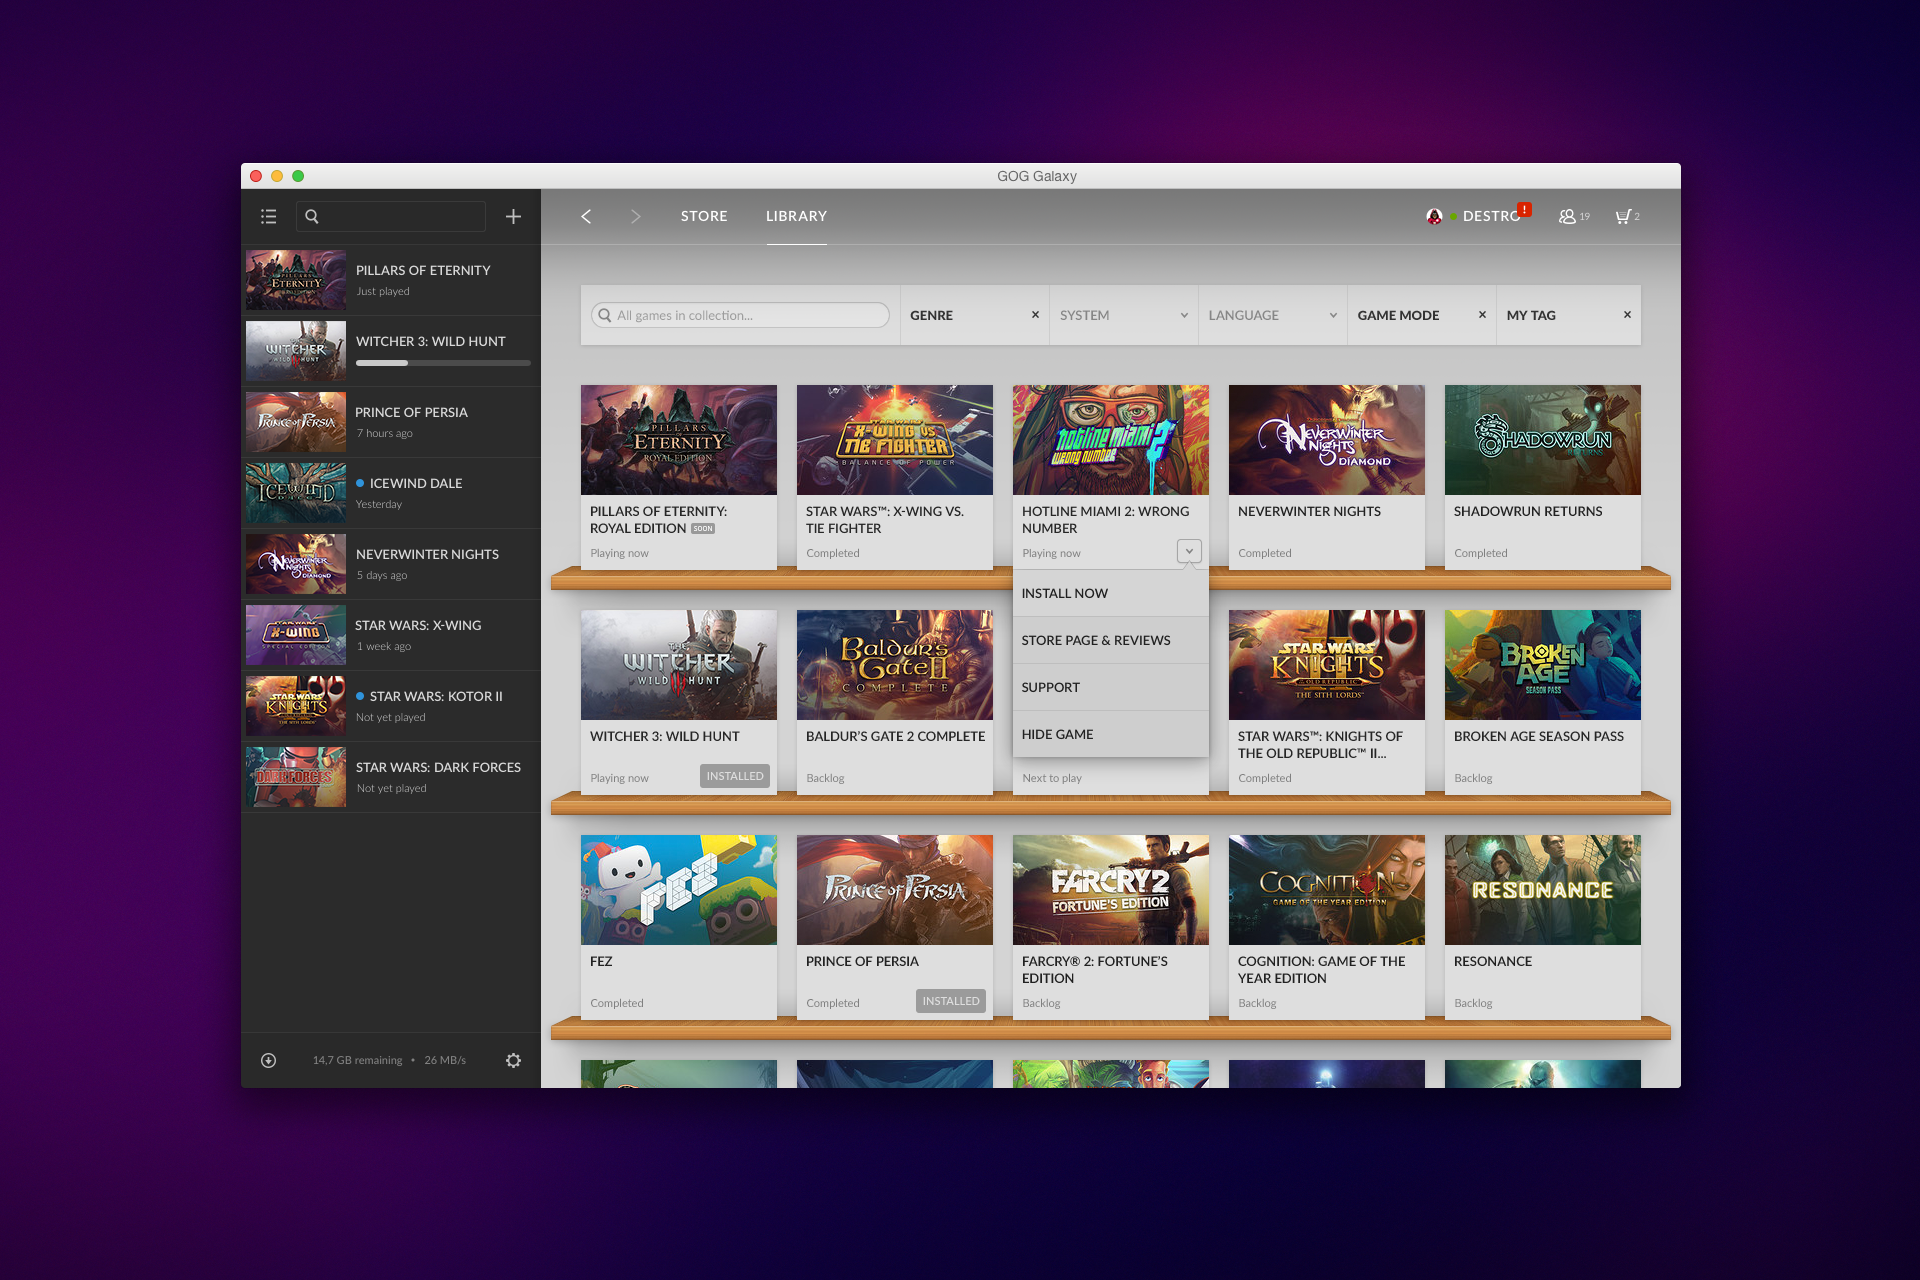
Task: Expand the SYSTEM dropdown filter
Action: click(1121, 314)
